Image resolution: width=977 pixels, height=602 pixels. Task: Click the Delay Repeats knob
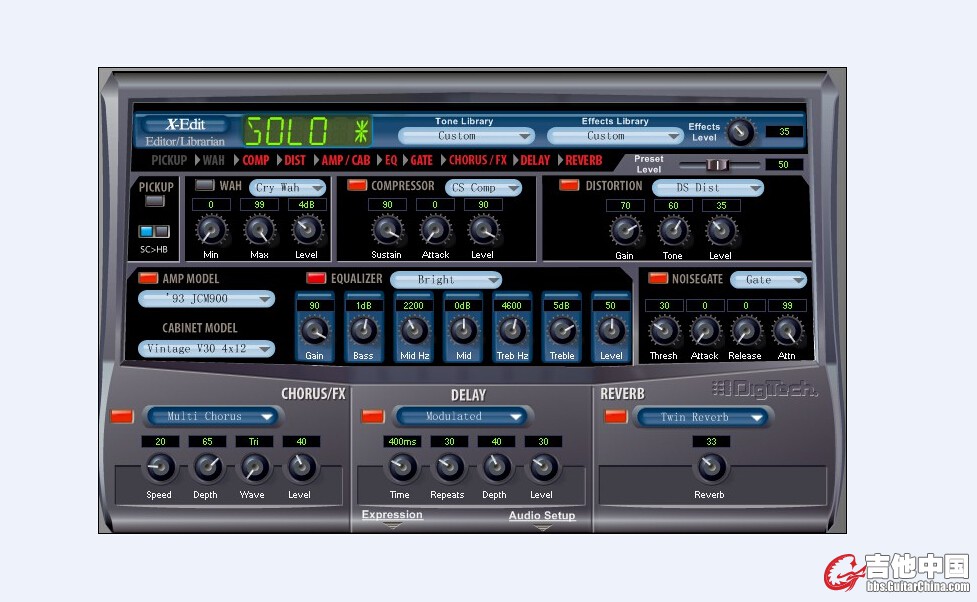449,467
